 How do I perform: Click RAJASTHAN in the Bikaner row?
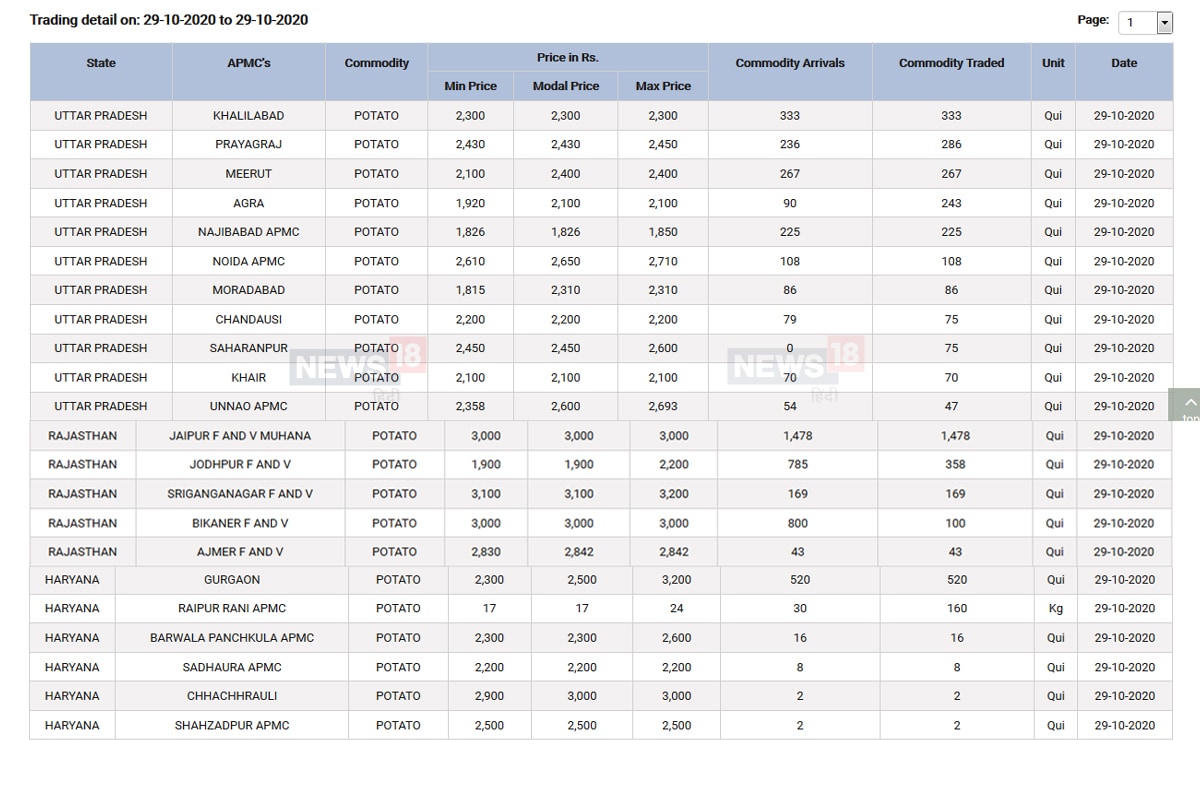pyautogui.click(x=82, y=523)
